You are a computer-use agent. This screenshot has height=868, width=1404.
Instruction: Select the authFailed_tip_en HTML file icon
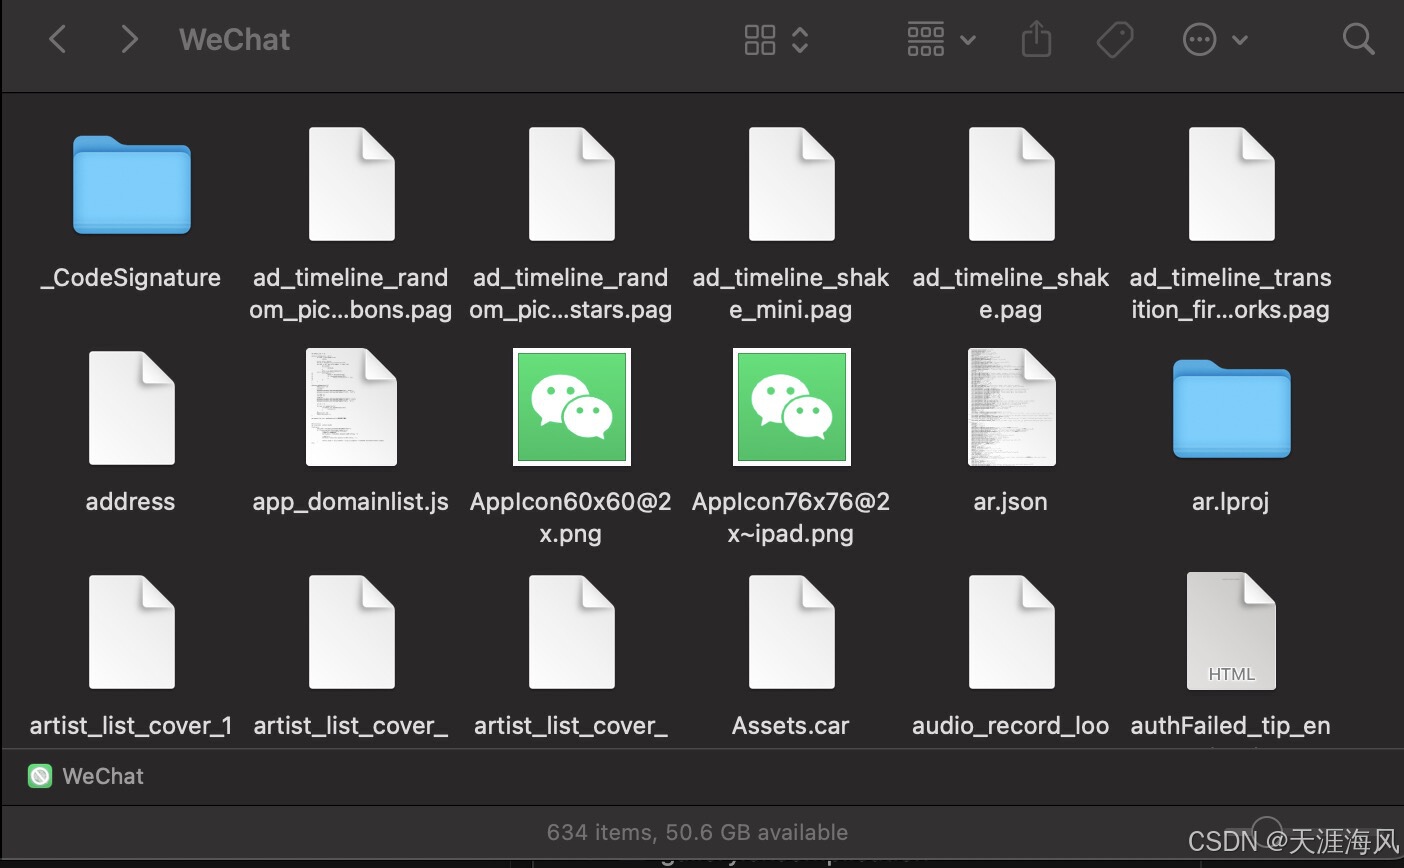pyautogui.click(x=1231, y=632)
